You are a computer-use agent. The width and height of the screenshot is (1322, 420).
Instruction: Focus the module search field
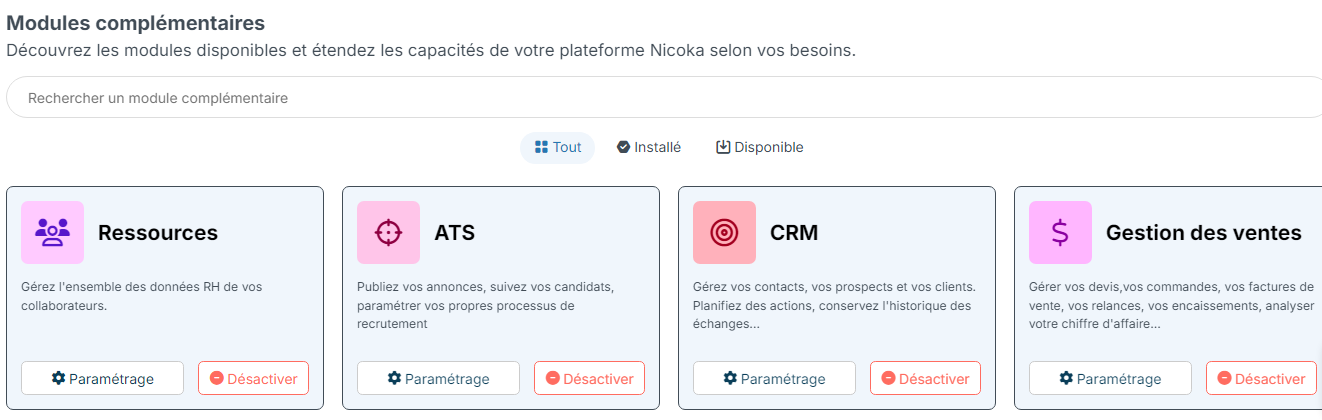[664, 98]
